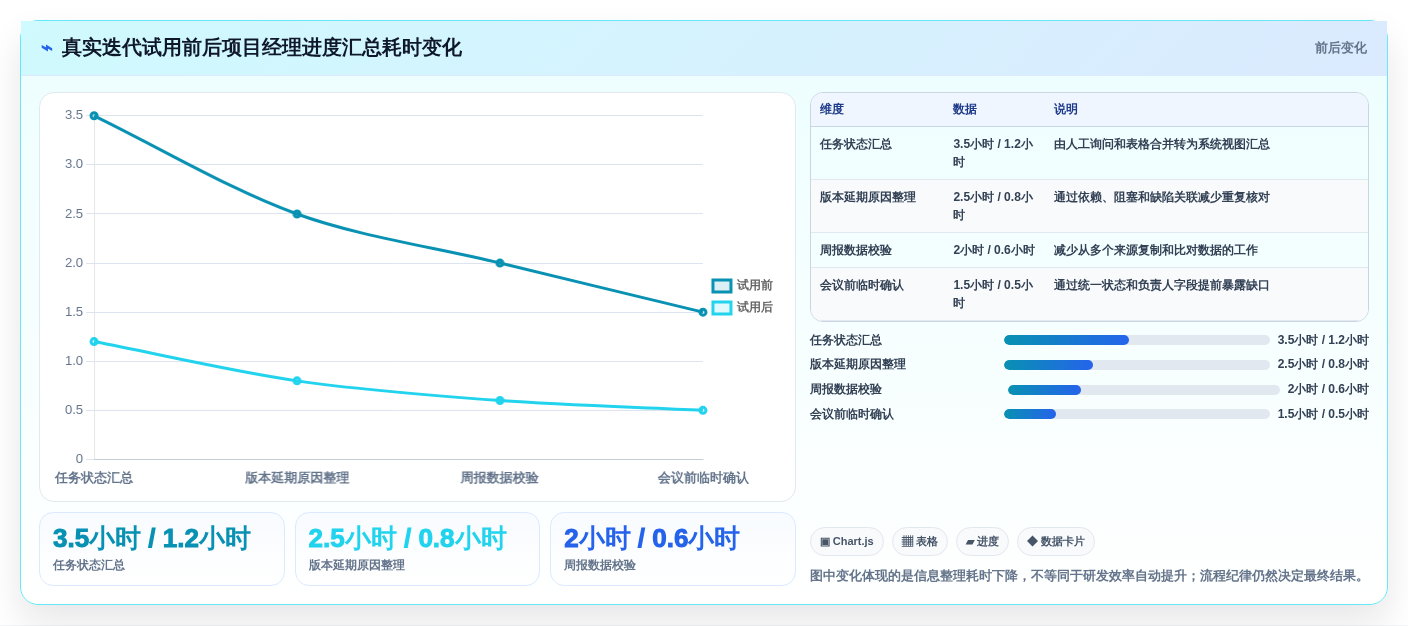Toggle the 试用前 legend entry

742,286
